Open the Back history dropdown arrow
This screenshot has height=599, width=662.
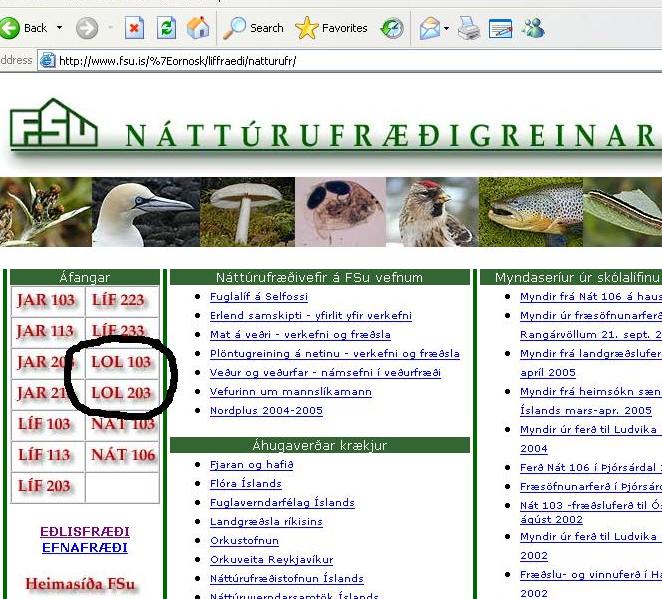60,28
